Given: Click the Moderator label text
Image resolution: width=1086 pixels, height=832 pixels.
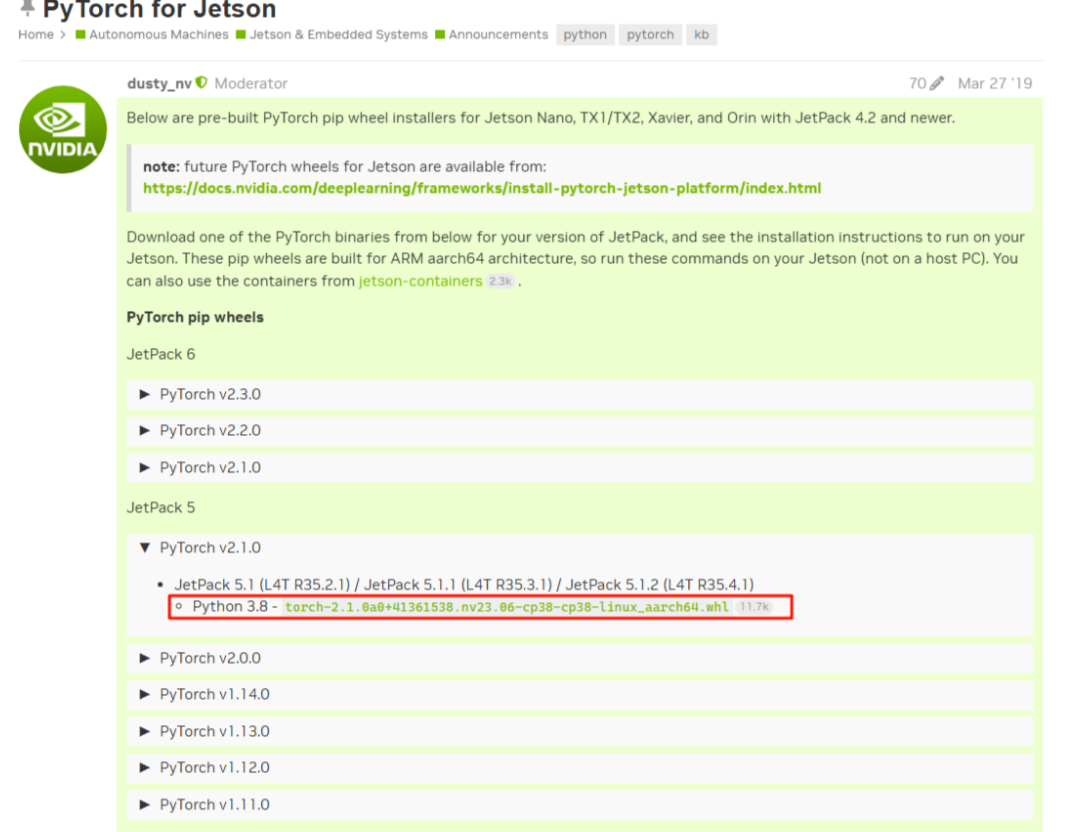Looking at the screenshot, I should 251,84.
